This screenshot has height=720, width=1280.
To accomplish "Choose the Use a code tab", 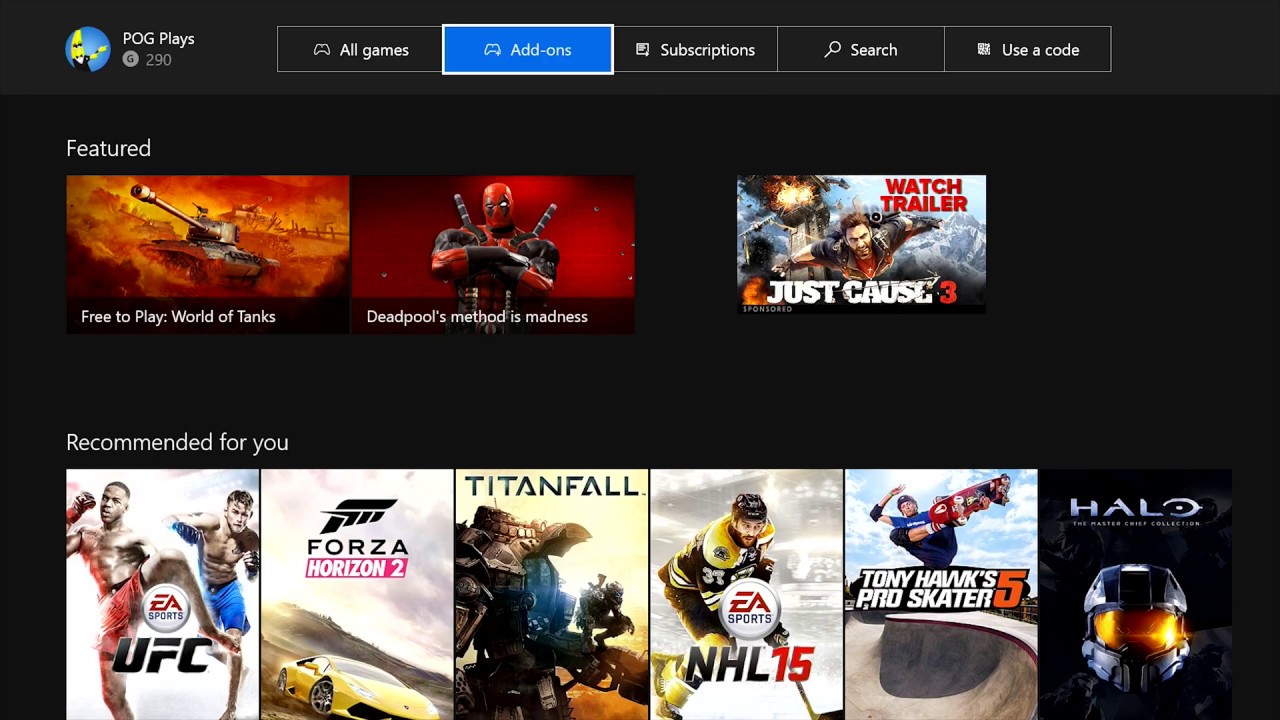I will 1027,49.
